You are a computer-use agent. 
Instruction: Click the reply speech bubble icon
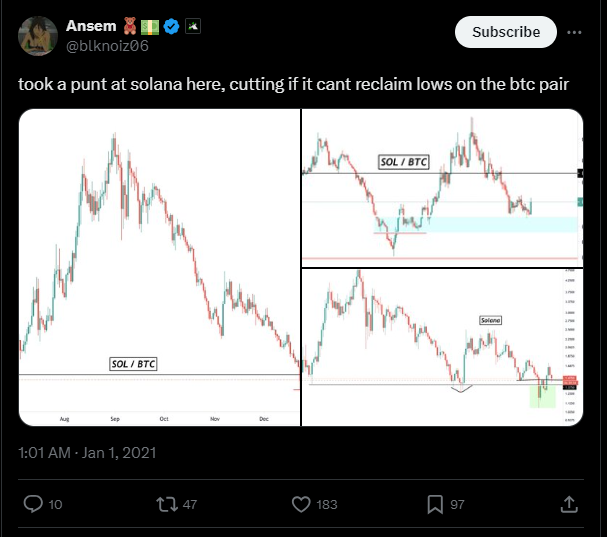[32, 505]
